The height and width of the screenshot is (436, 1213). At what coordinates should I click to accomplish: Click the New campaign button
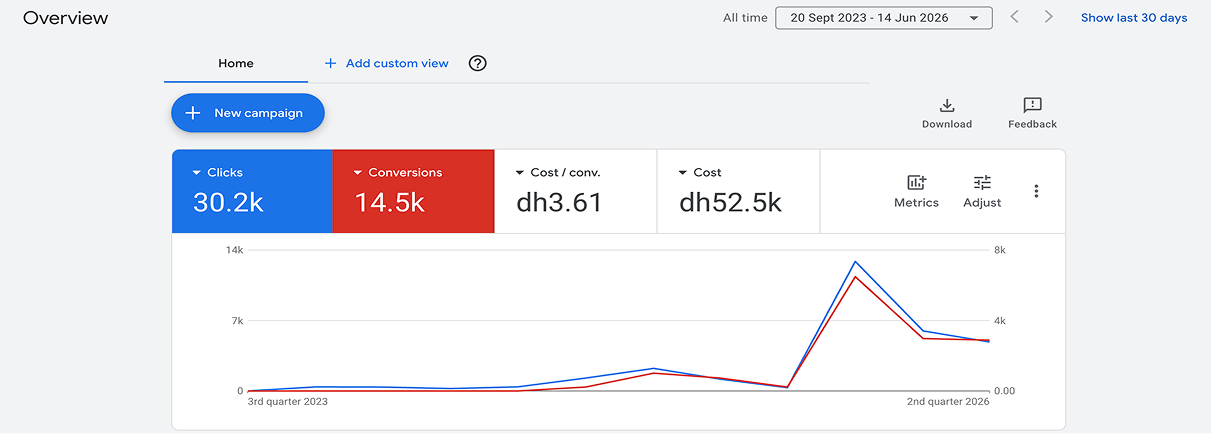pos(248,113)
